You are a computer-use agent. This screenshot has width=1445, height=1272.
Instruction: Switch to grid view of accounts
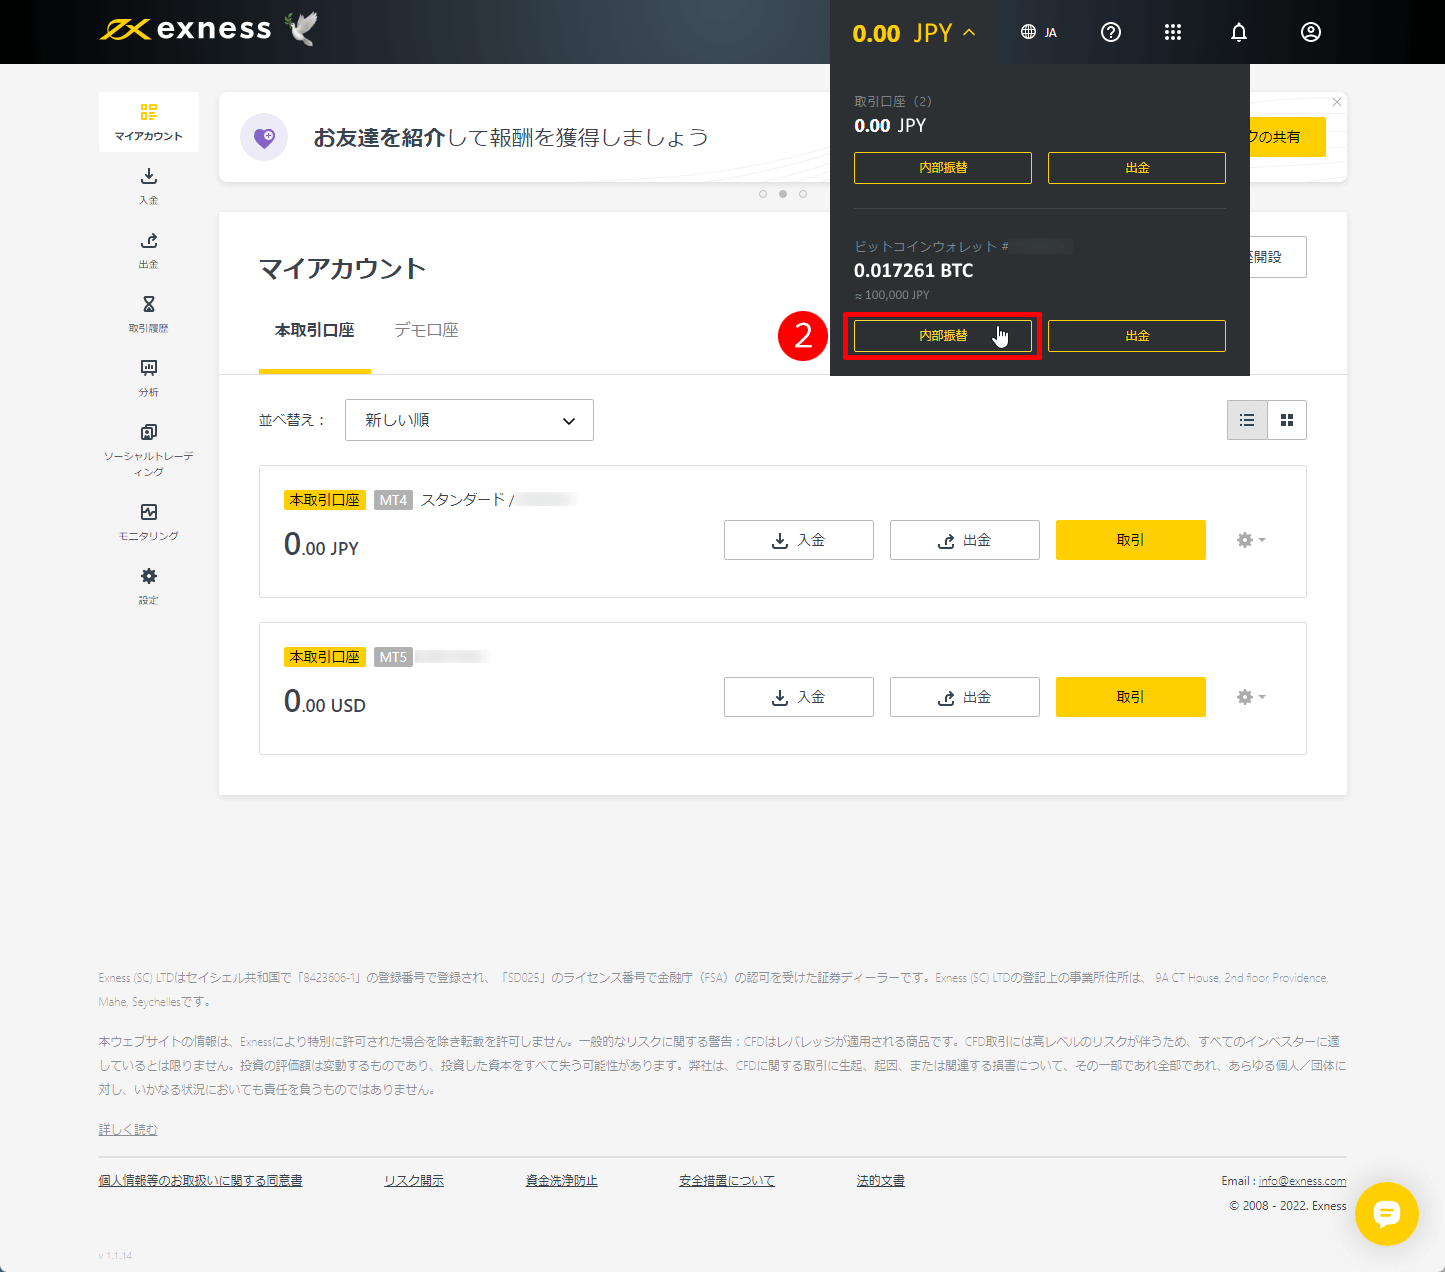click(x=1286, y=420)
